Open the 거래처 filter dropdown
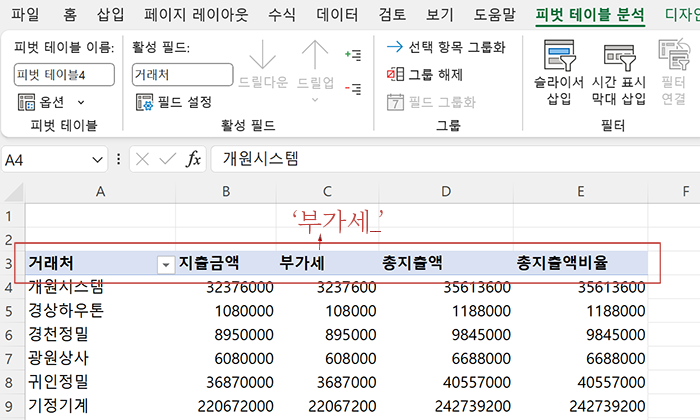The width and height of the screenshot is (700, 420). point(166,265)
